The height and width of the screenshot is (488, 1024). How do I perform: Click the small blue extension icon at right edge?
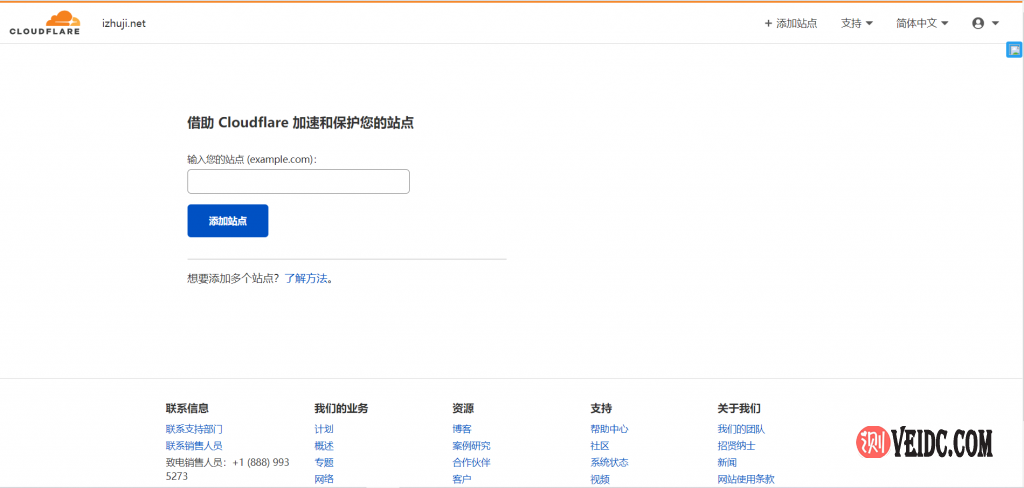(1015, 50)
